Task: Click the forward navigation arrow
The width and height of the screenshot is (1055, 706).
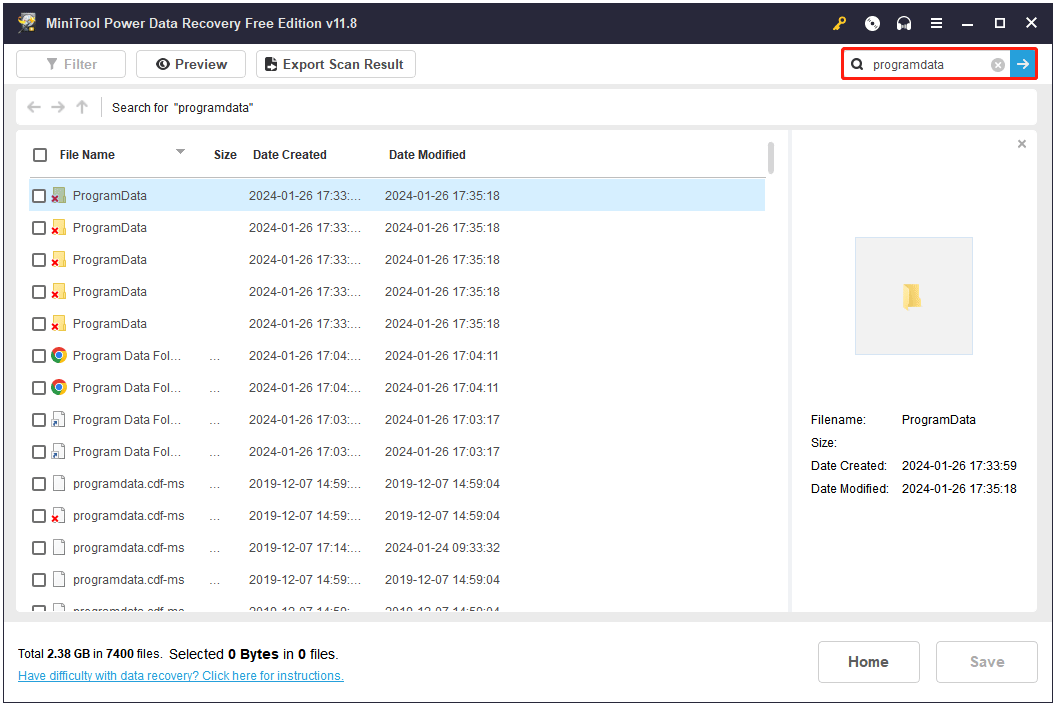Action: [58, 107]
